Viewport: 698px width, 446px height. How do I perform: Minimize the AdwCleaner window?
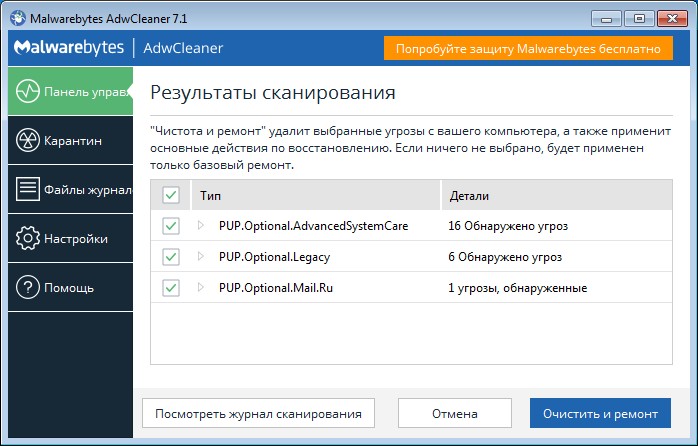(606, 19)
